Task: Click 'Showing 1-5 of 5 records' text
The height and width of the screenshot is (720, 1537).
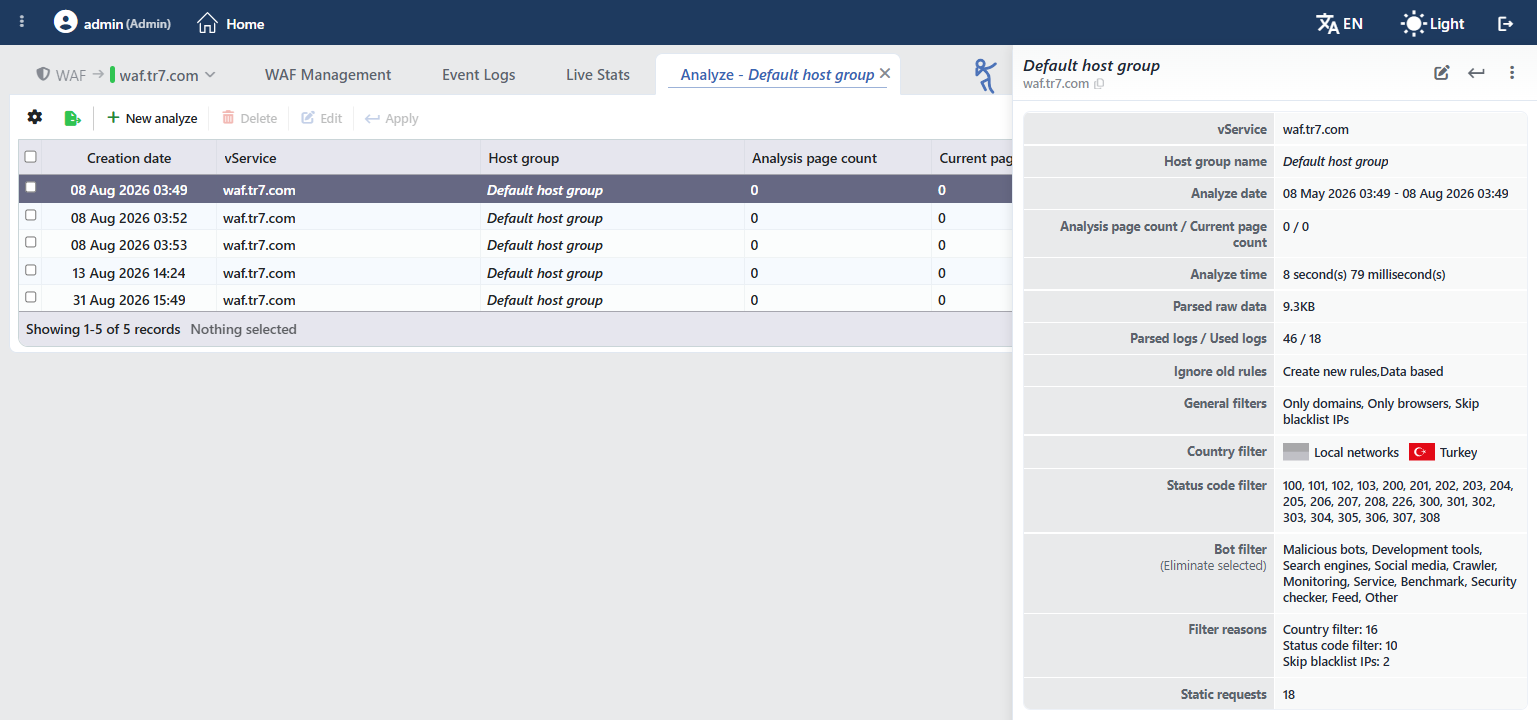Action: point(103,329)
